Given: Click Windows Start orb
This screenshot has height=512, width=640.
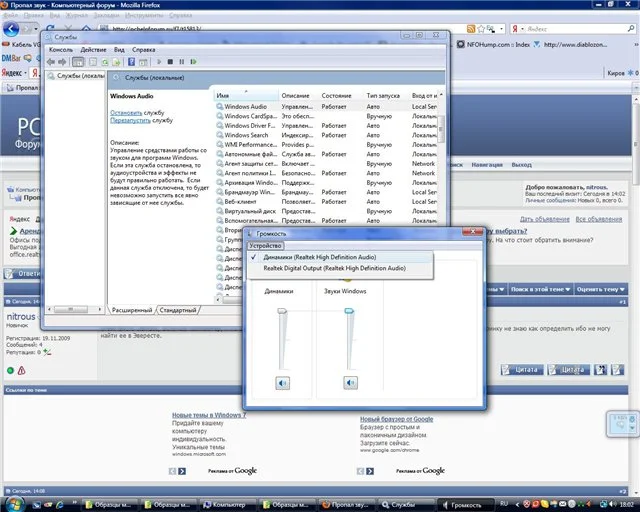Looking at the screenshot, I should click(15, 504).
